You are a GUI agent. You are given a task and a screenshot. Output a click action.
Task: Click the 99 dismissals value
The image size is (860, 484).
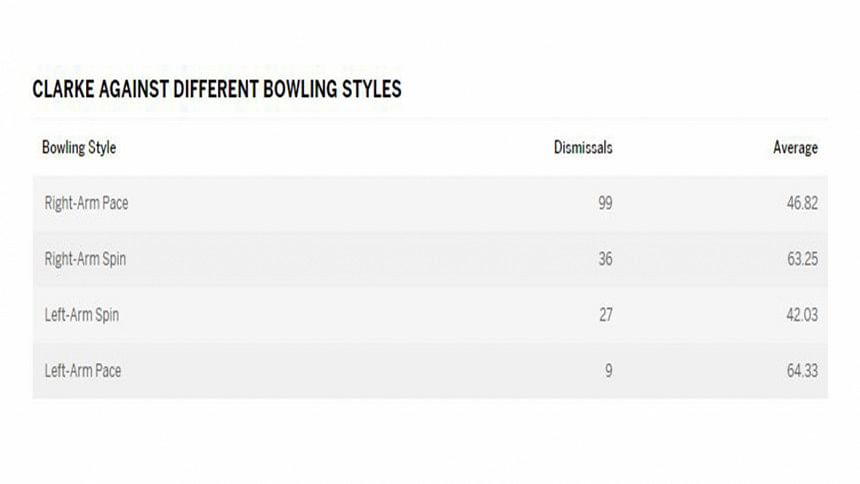604,203
